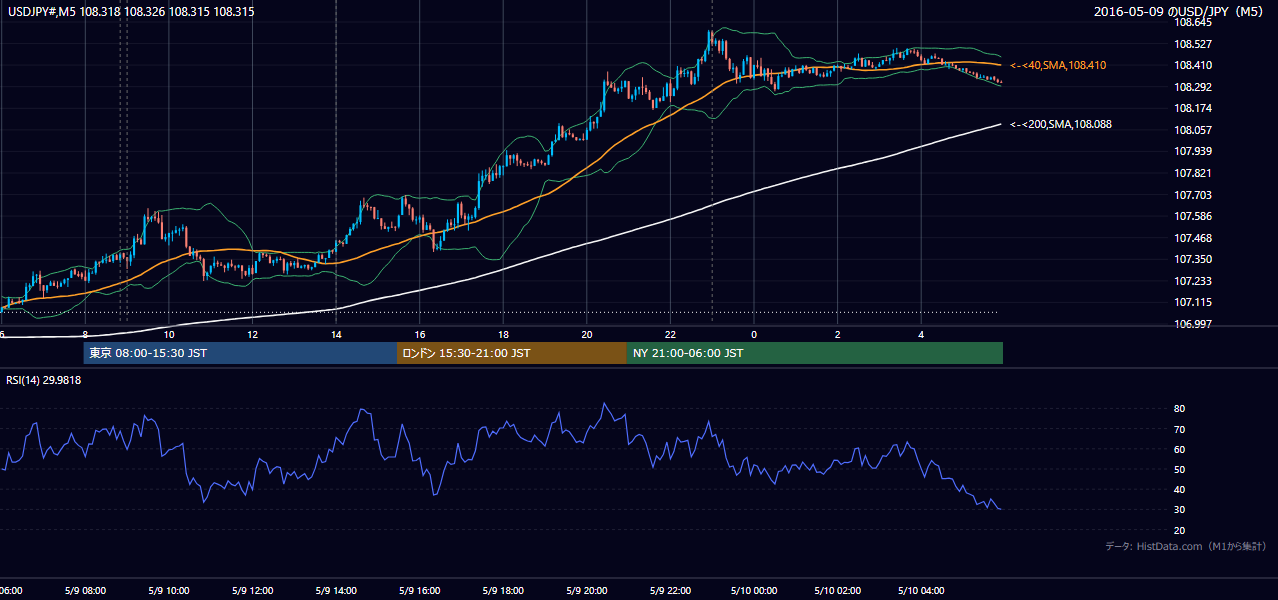The image size is (1278, 600).
Task: Click hour label 22 under the price chart
Action: coord(670,334)
